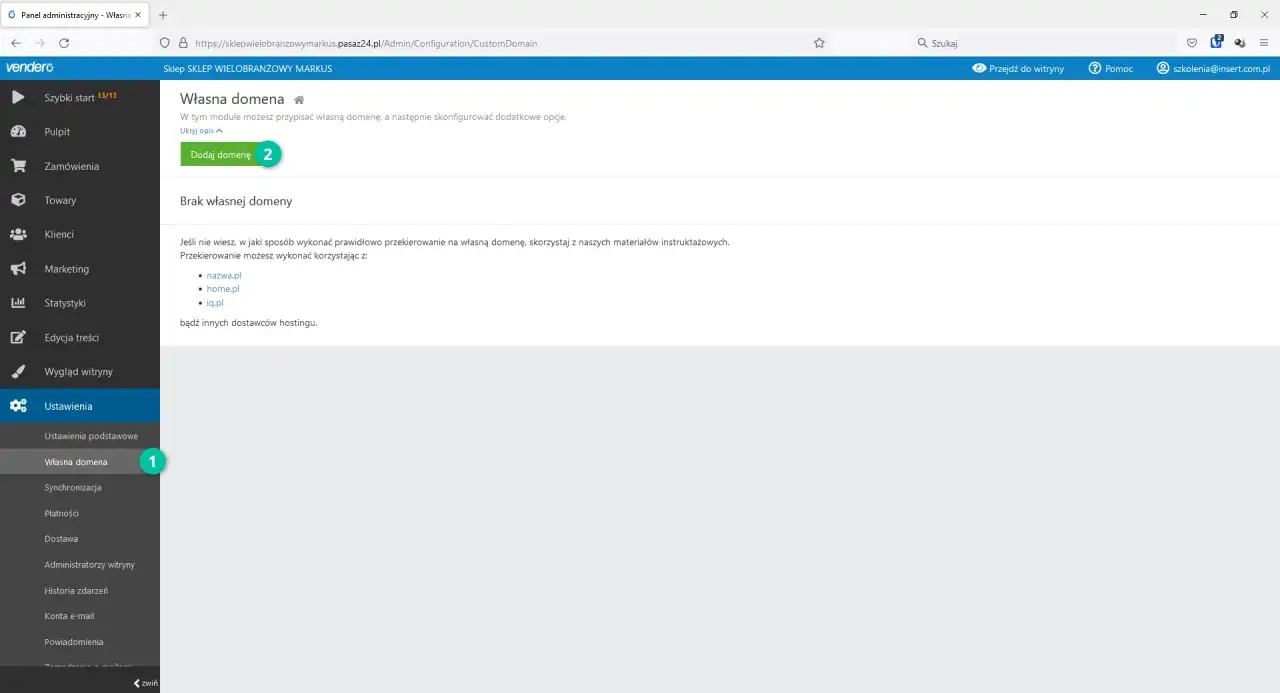Open Zamówienia menu item

(x=80, y=166)
